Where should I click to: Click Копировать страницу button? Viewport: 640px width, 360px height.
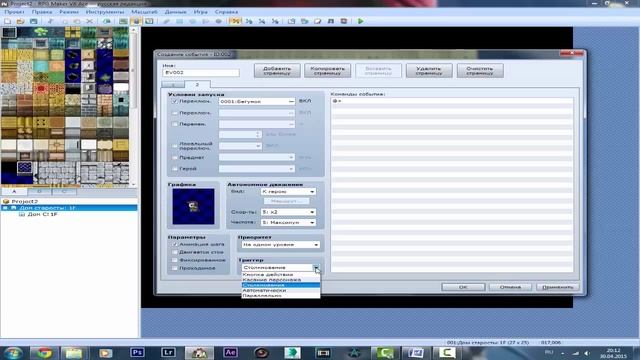click(x=328, y=71)
